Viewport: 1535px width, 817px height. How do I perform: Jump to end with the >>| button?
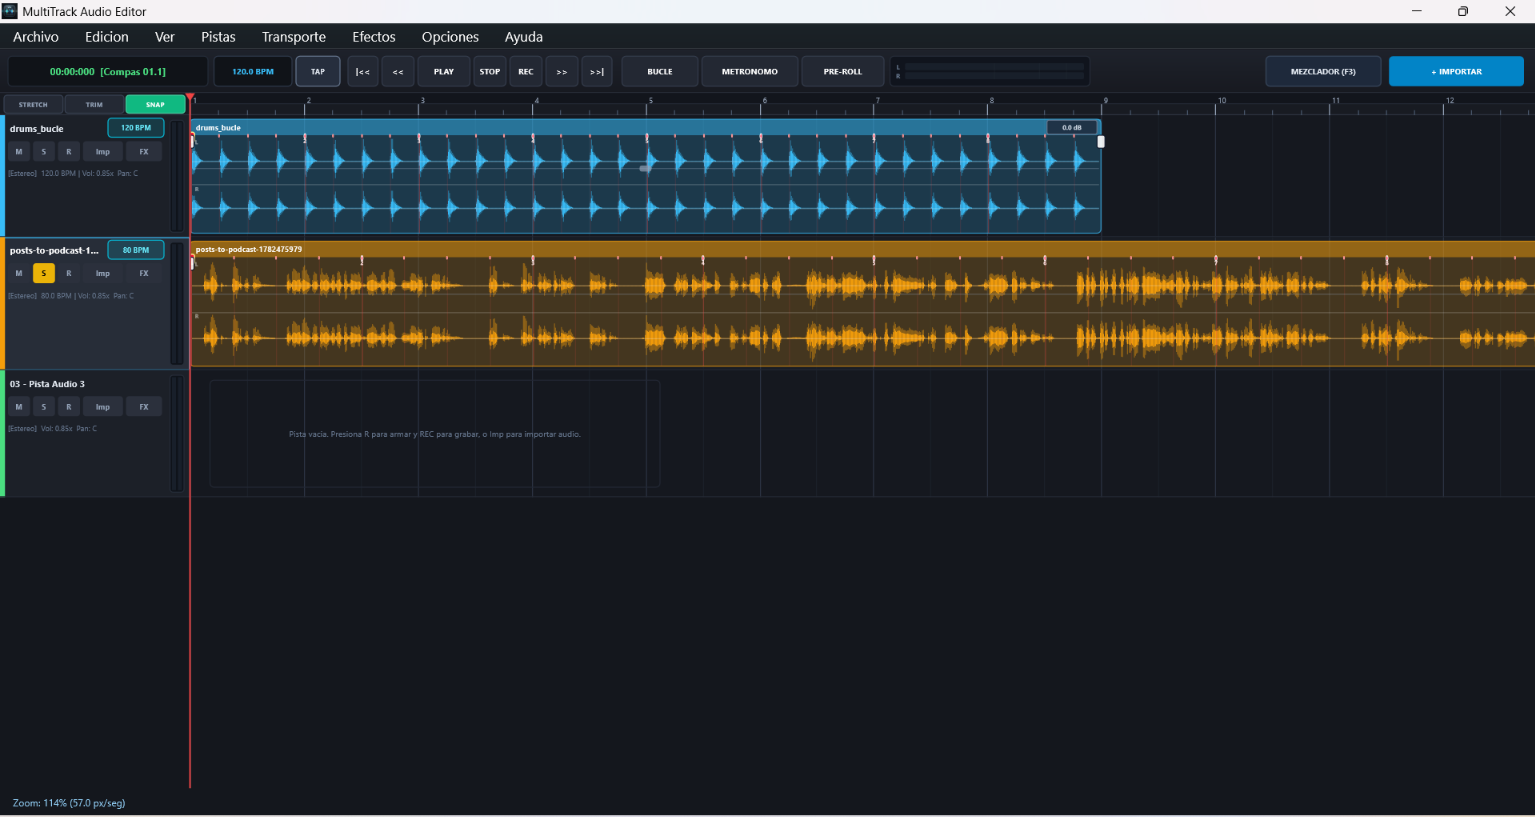point(597,72)
